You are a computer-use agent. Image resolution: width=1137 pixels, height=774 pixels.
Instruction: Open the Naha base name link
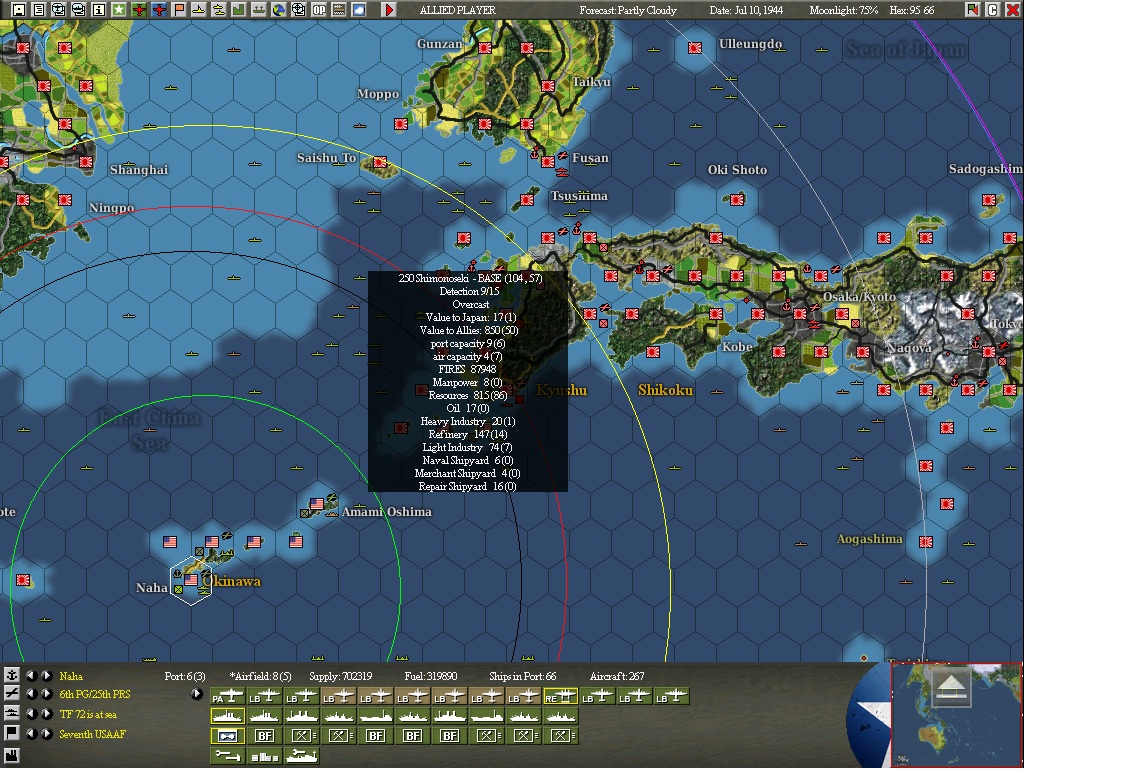pos(71,676)
